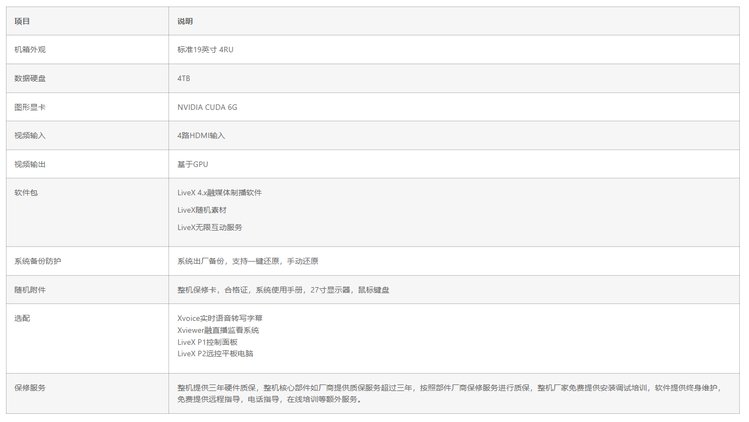Viewport: 749px width, 422px height.
Task: Click the Xvoice实时语音转写字幕 option
Action: click(x=219, y=318)
